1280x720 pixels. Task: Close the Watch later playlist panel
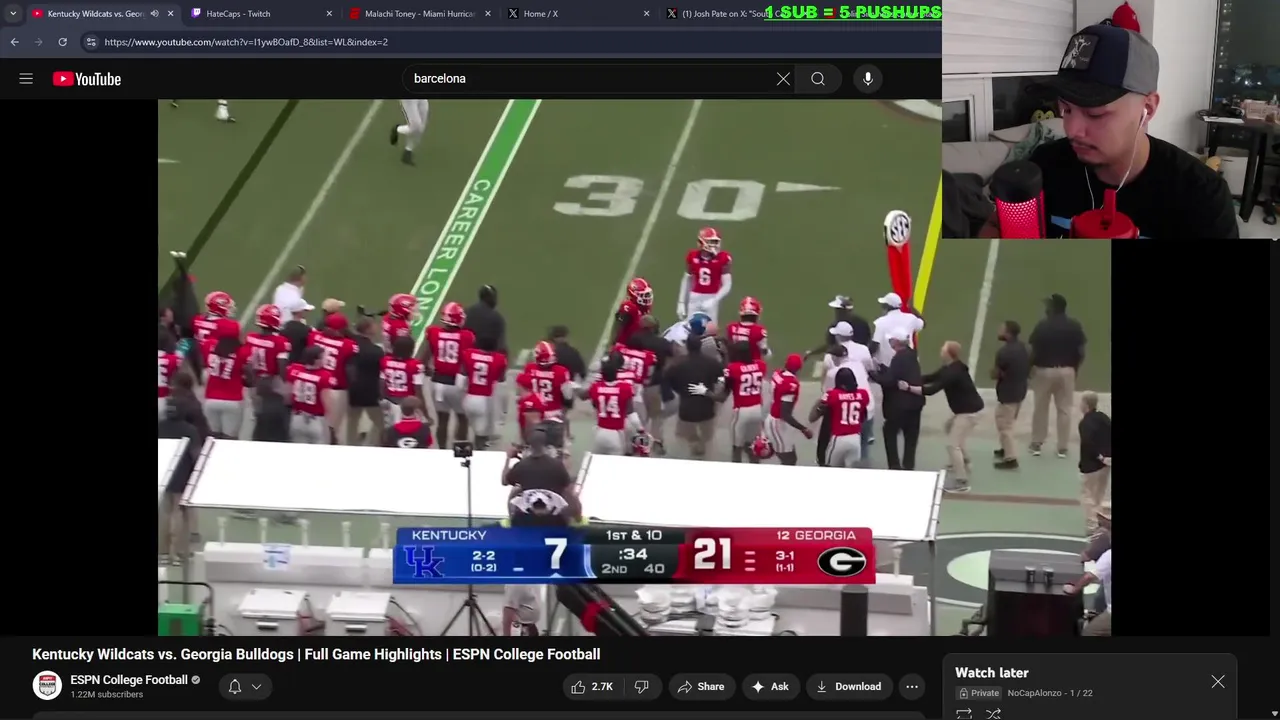1217,682
